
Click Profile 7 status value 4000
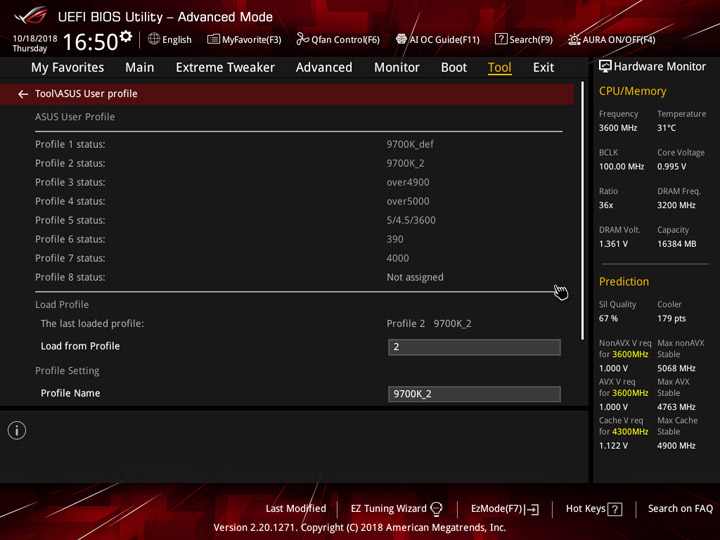pyautogui.click(x=398, y=258)
